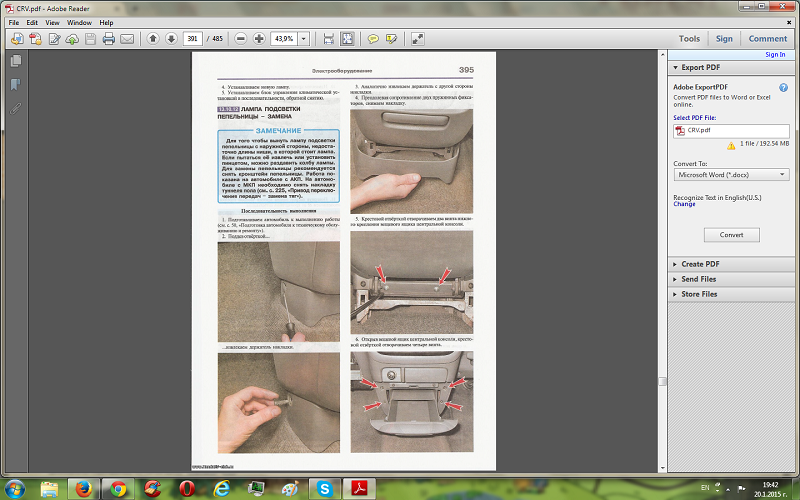The height and width of the screenshot is (500, 800).
Task: Click the CRV.pdf file icon in Select box
Action: click(x=680, y=131)
